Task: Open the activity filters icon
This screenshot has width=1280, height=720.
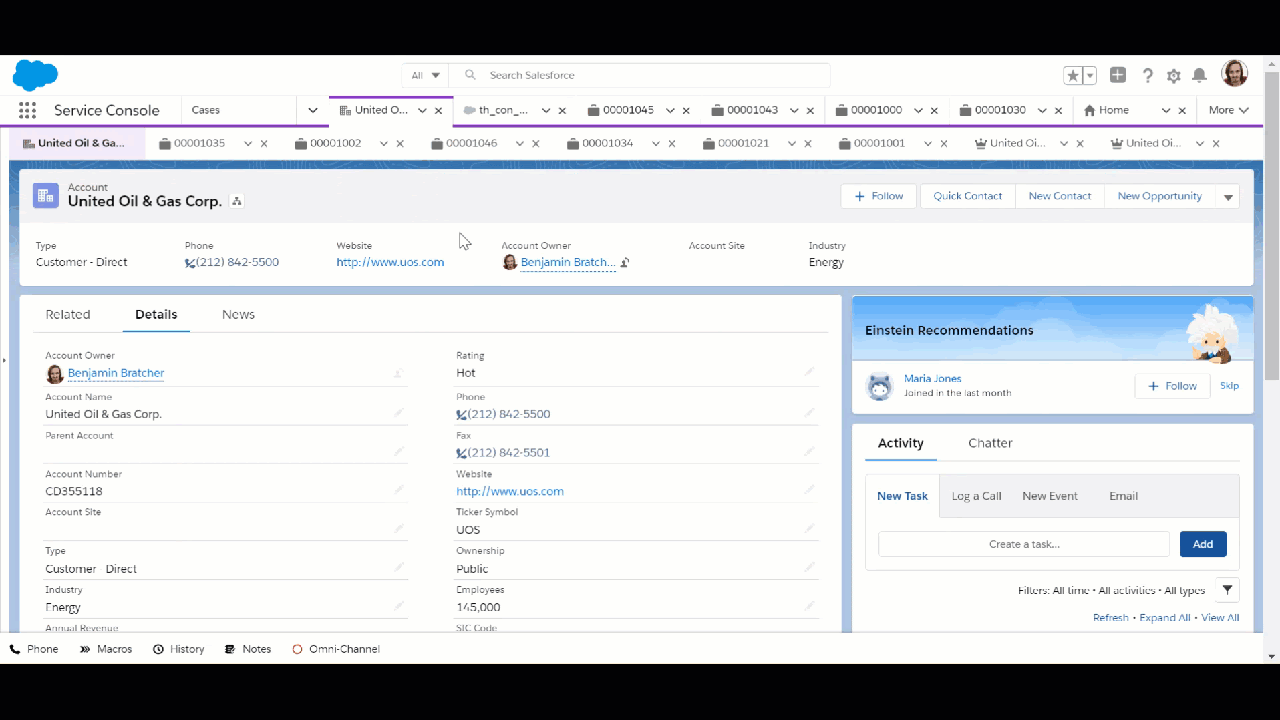Action: (x=1228, y=590)
